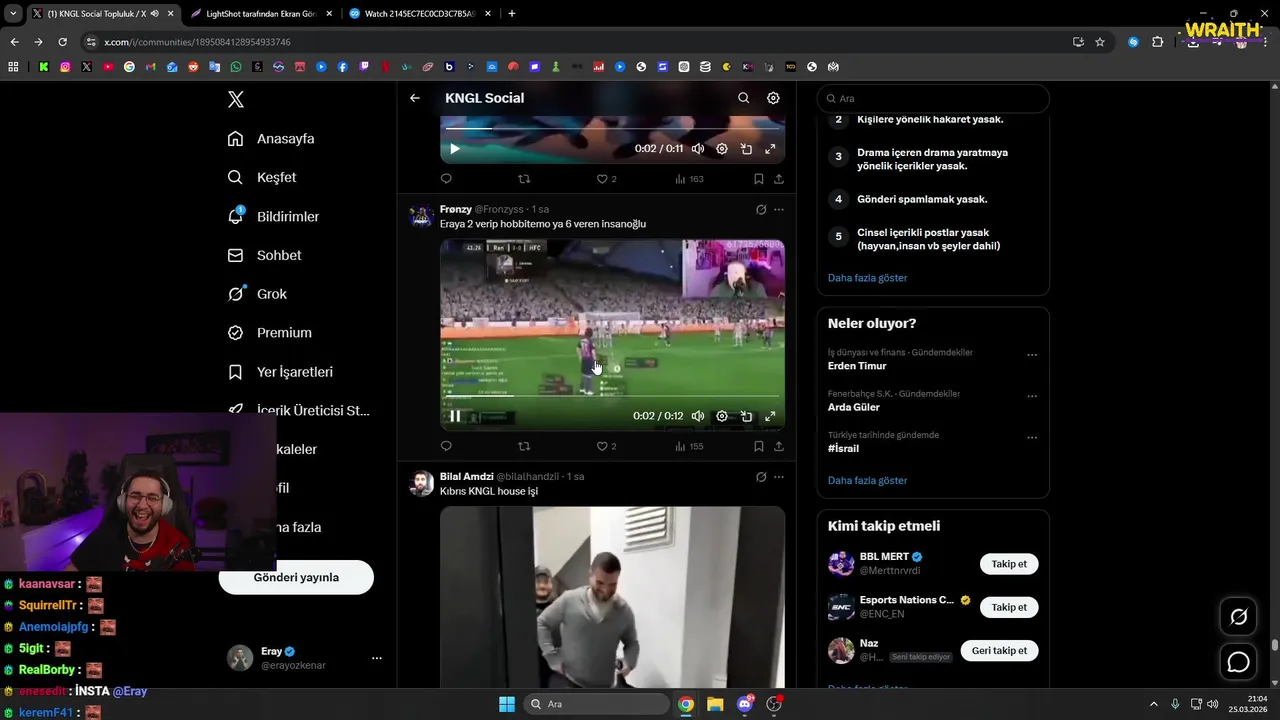The height and width of the screenshot is (720, 1280).
Task: Repost the Frønzy post
Action: tap(524, 446)
